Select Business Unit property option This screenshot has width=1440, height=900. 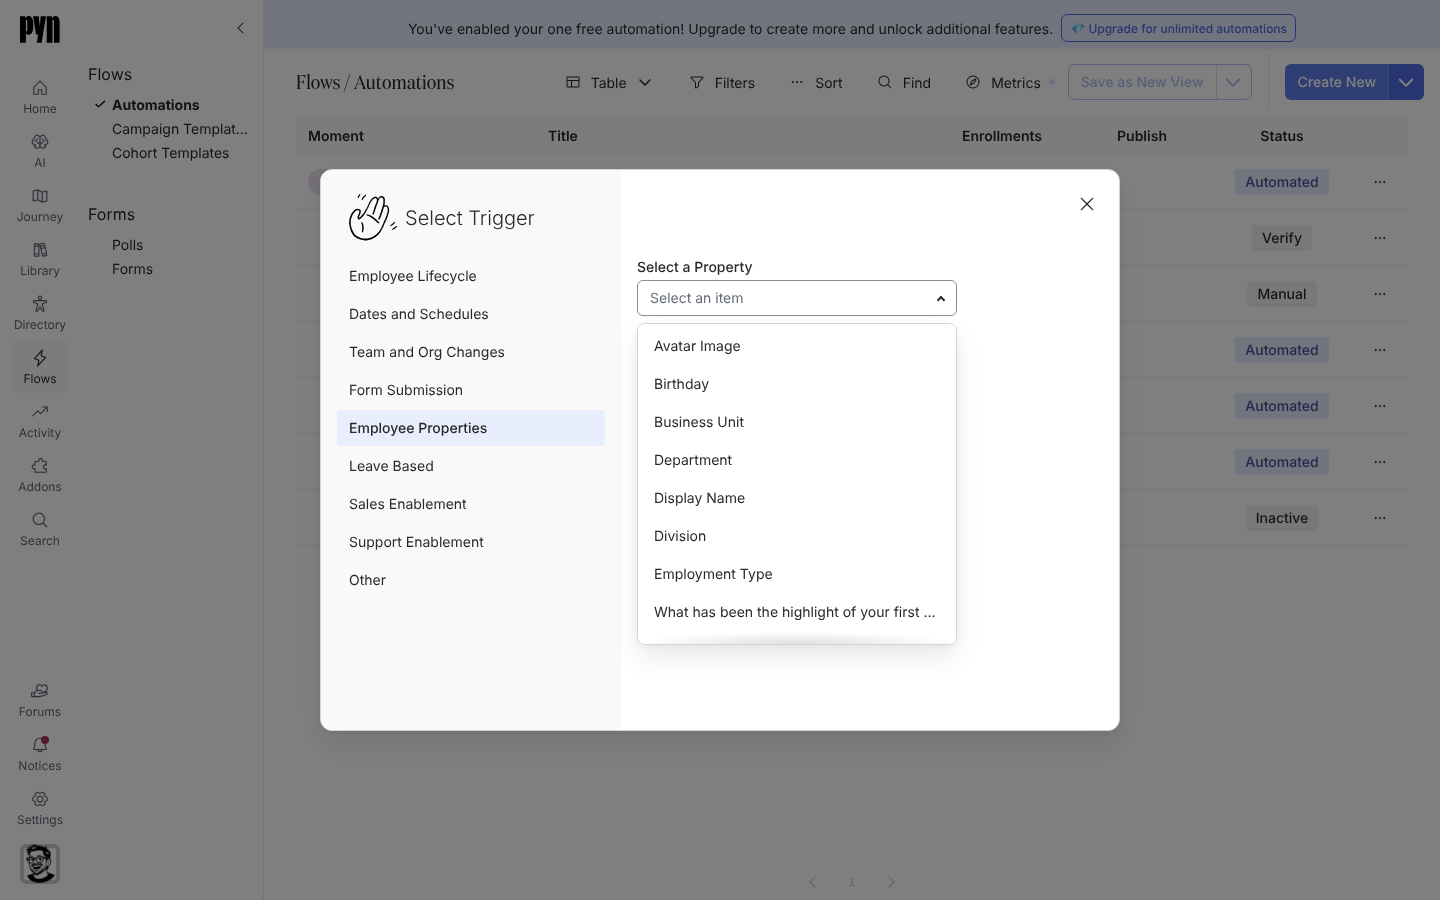[x=797, y=422]
